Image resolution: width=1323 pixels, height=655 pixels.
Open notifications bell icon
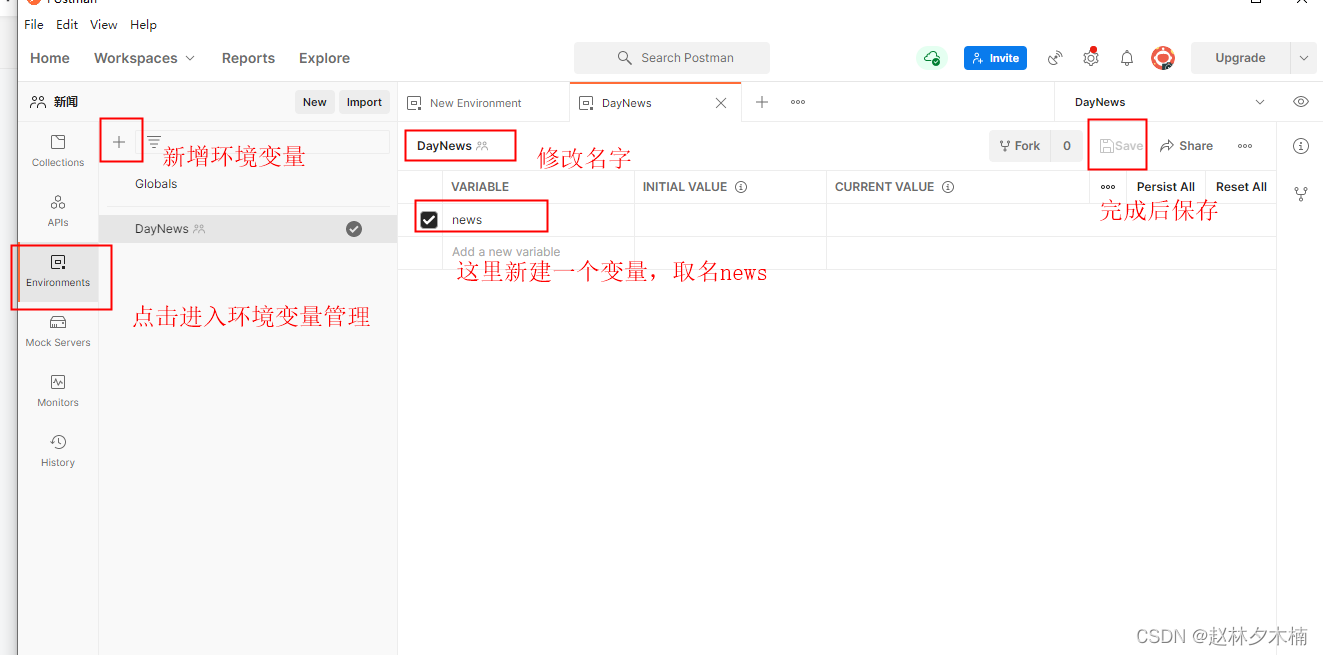(1127, 58)
